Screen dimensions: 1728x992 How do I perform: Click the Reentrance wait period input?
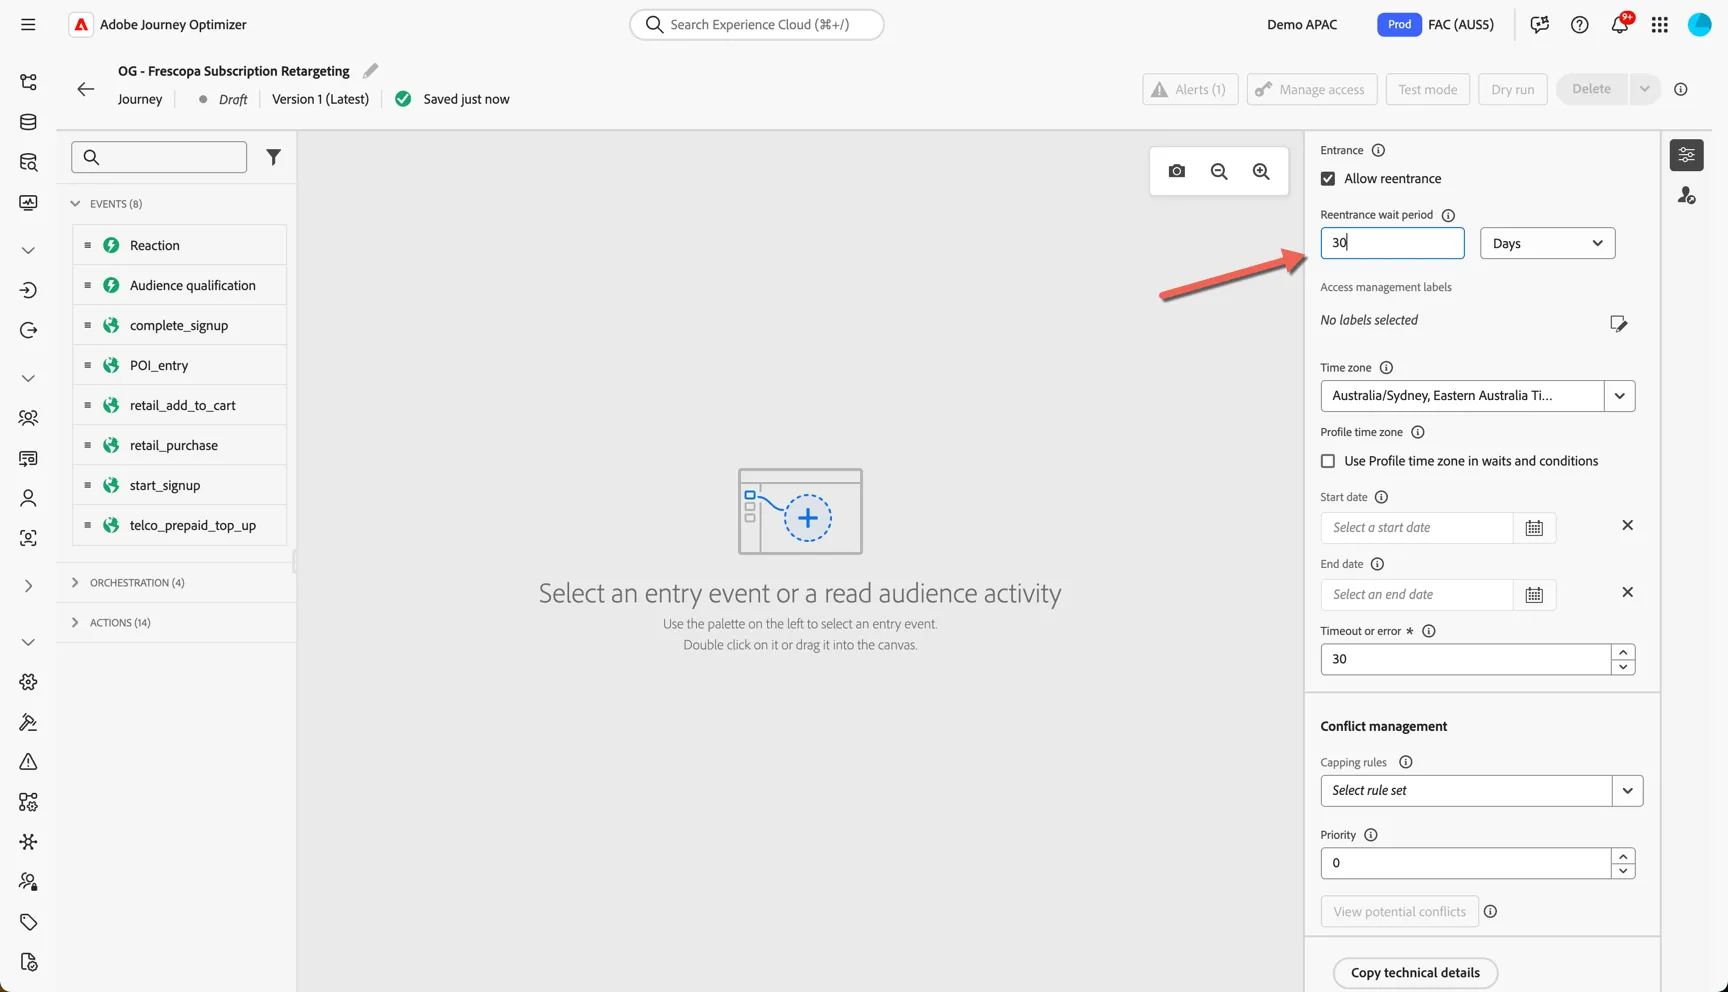point(1392,243)
